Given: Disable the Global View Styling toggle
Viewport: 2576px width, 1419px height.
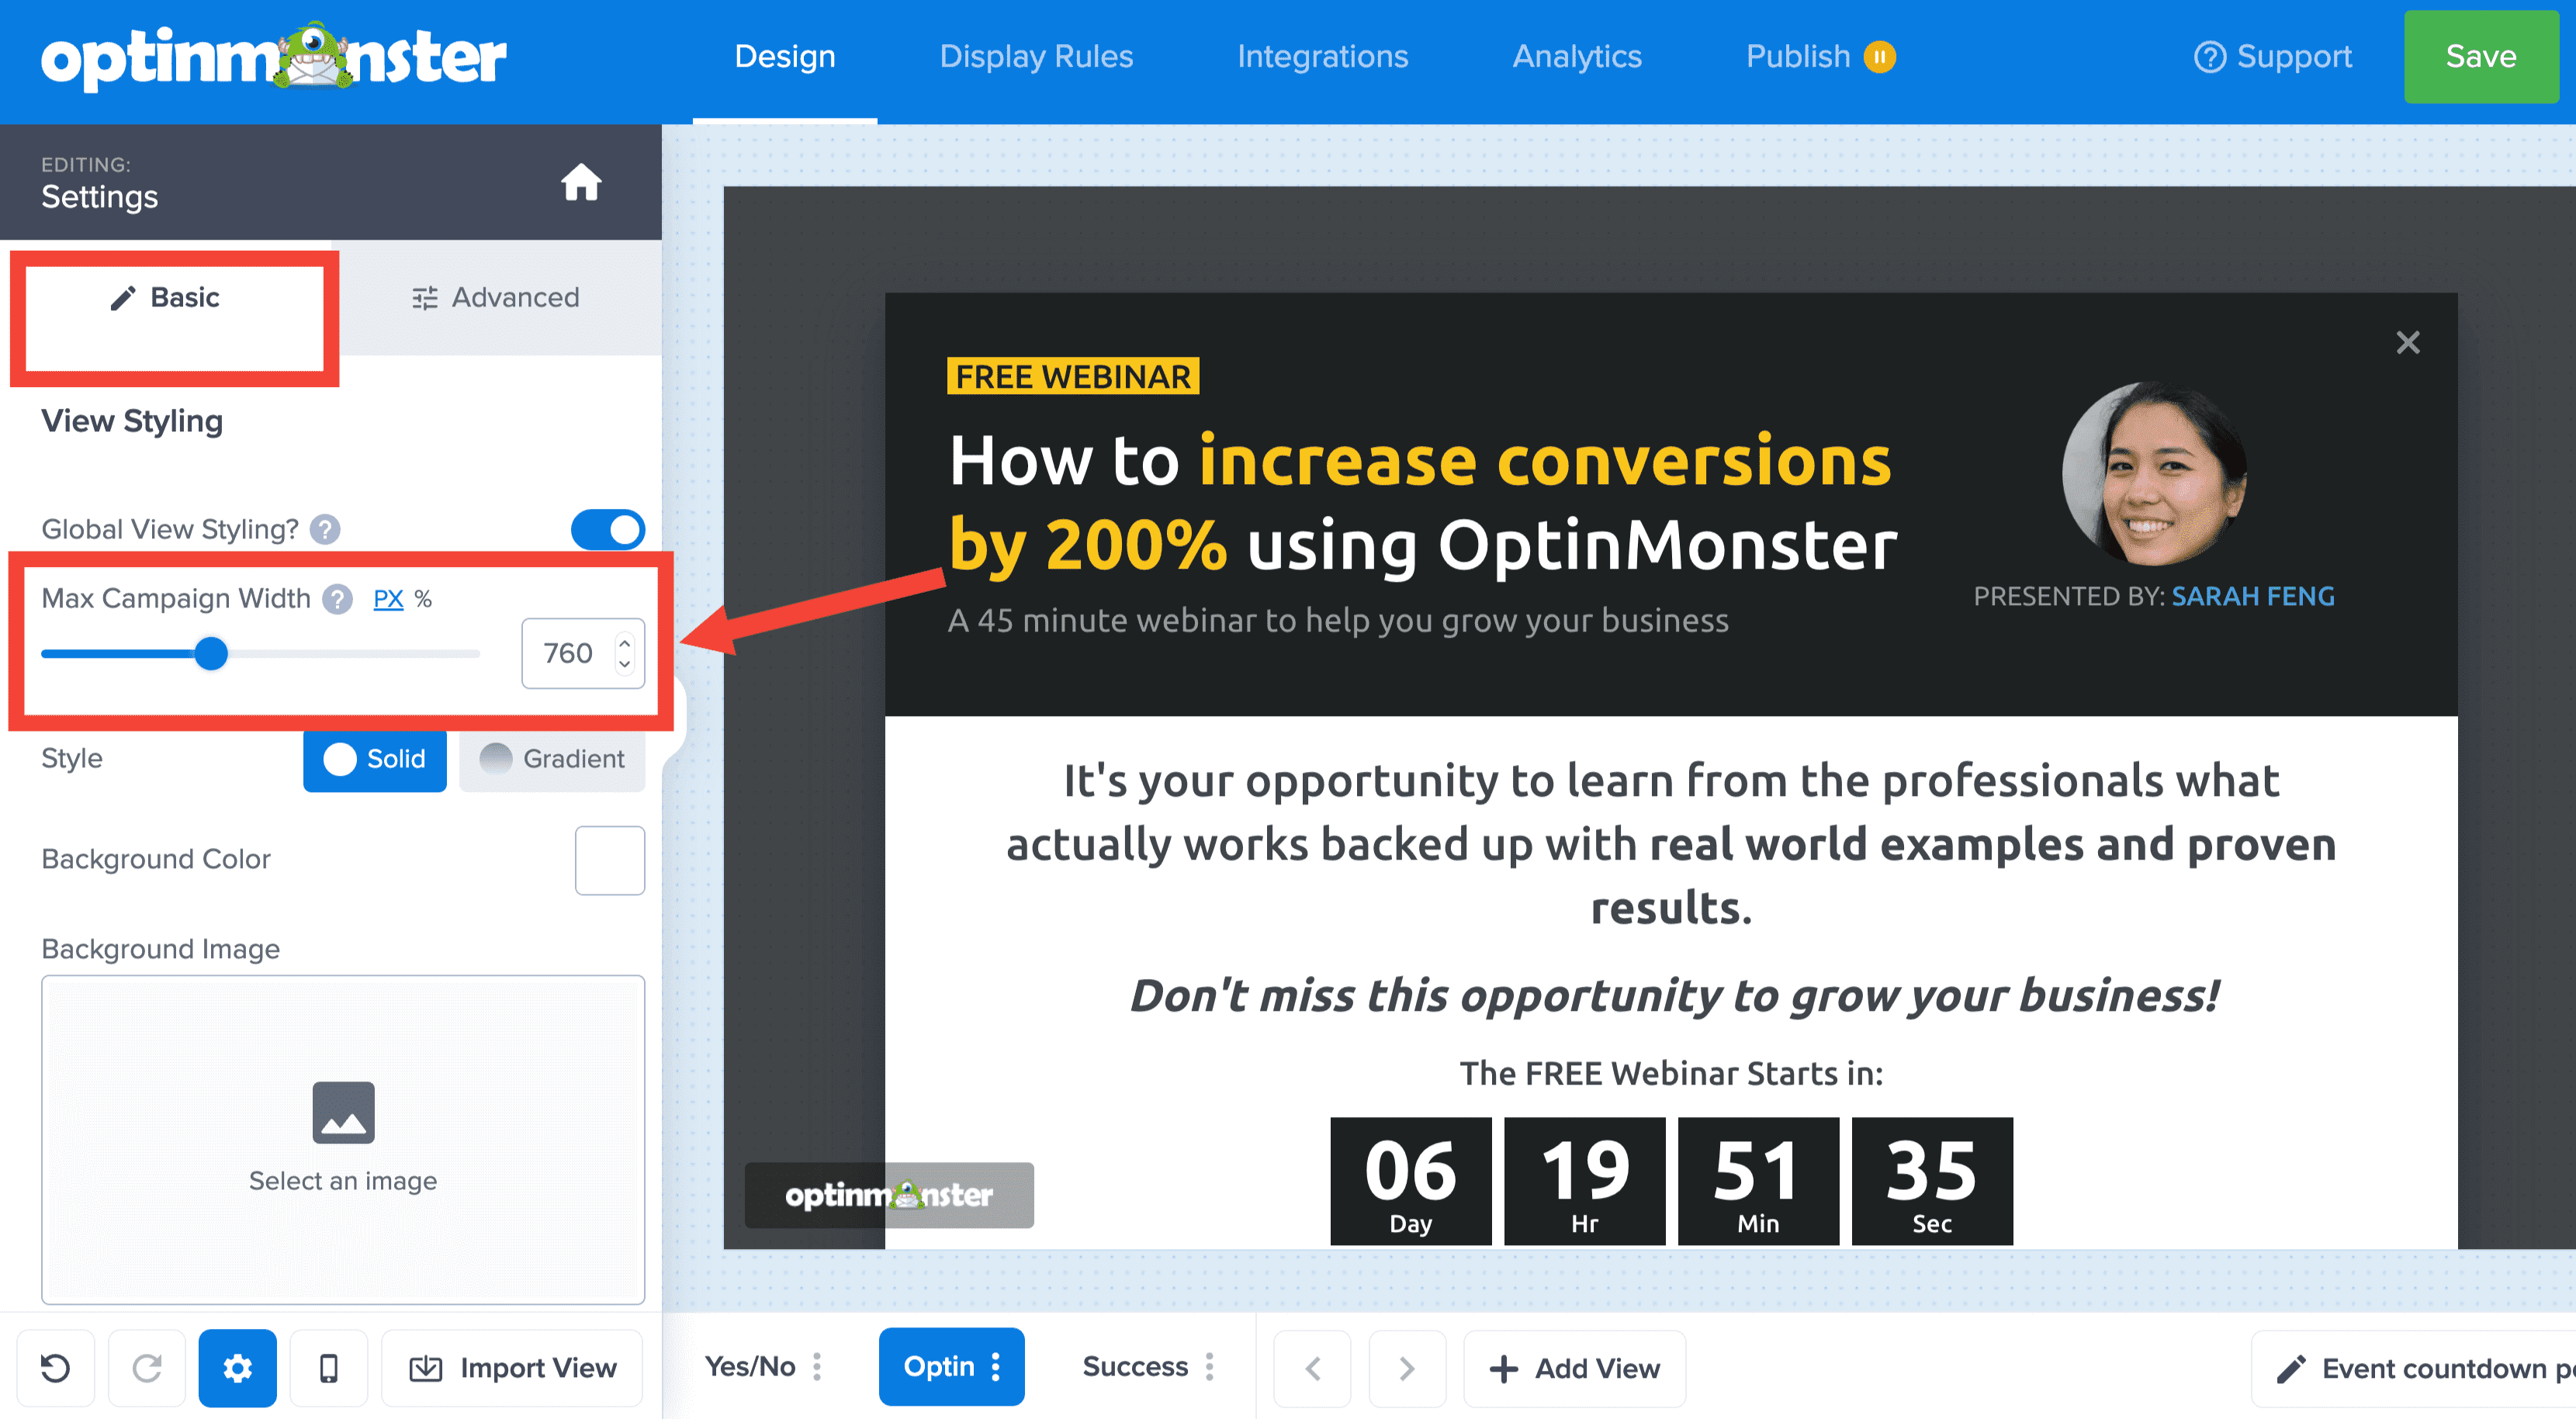Looking at the screenshot, I should (x=608, y=530).
